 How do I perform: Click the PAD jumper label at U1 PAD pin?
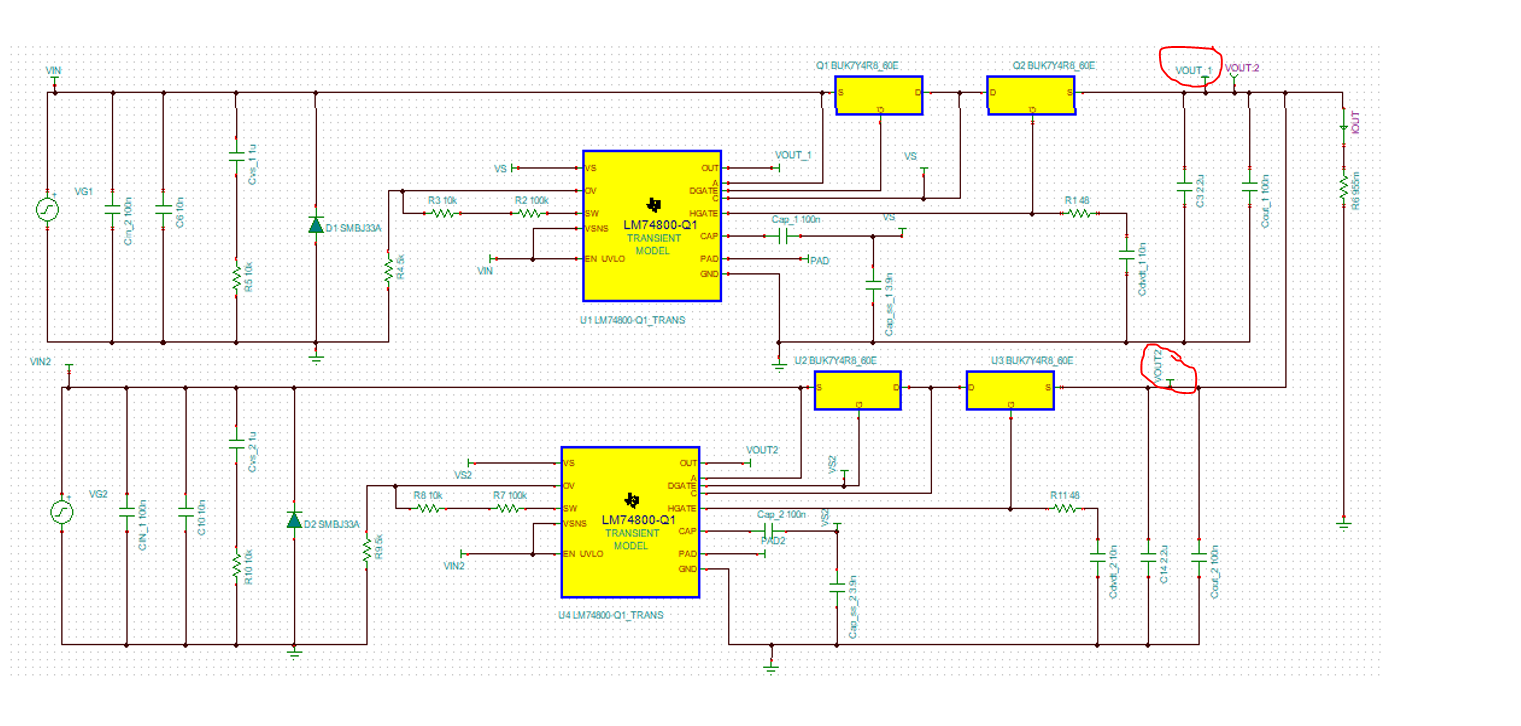pos(820,260)
